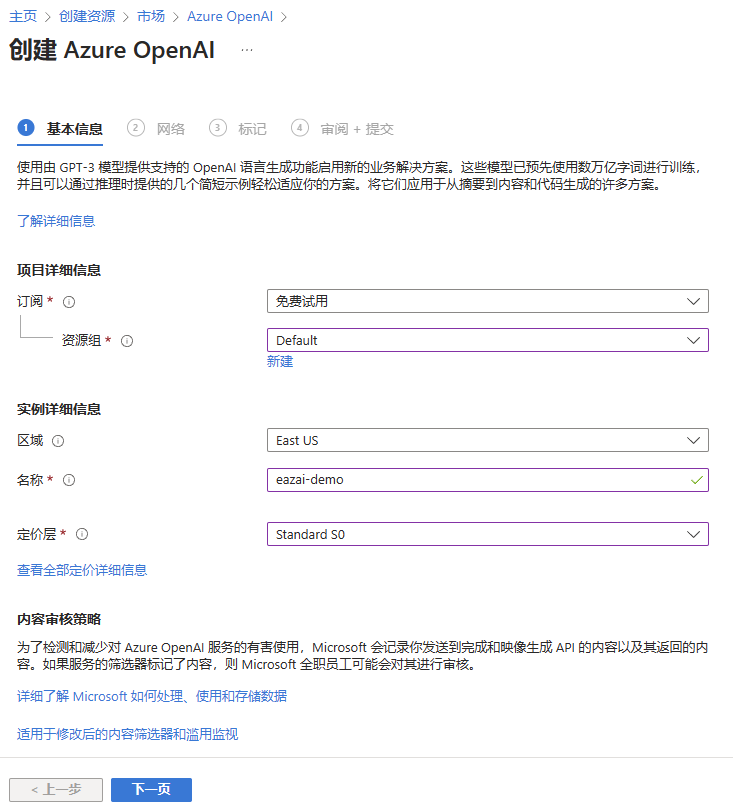Viewport: 733px width, 808px height.
Task: Click the info icon next to 名称
Action: pyautogui.click(x=69, y=480)
